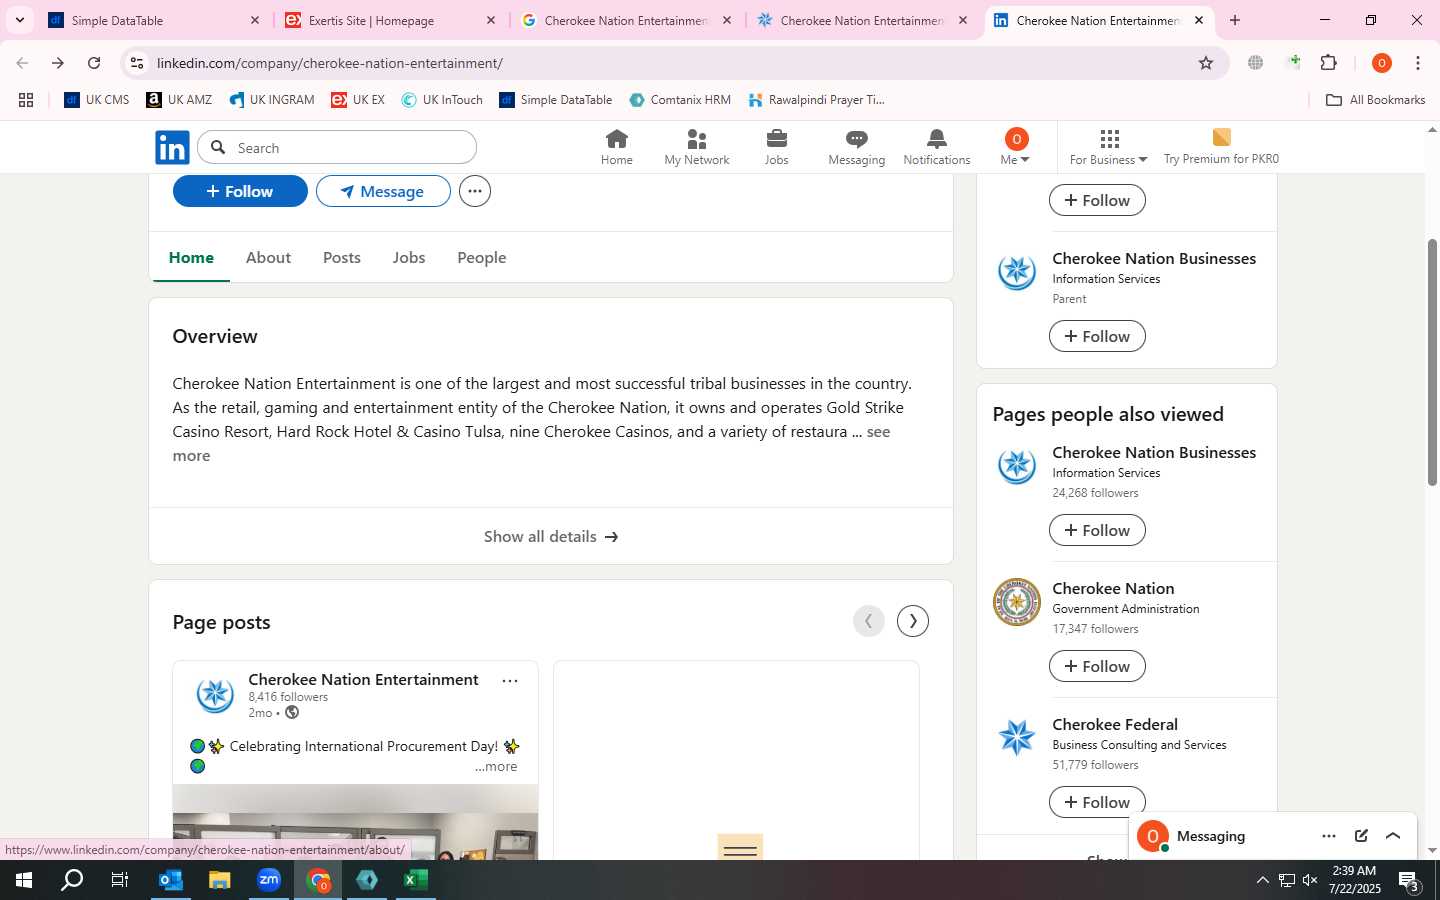
Task: Follow Cherokee Nation government page
Action: click(1097, 666)
